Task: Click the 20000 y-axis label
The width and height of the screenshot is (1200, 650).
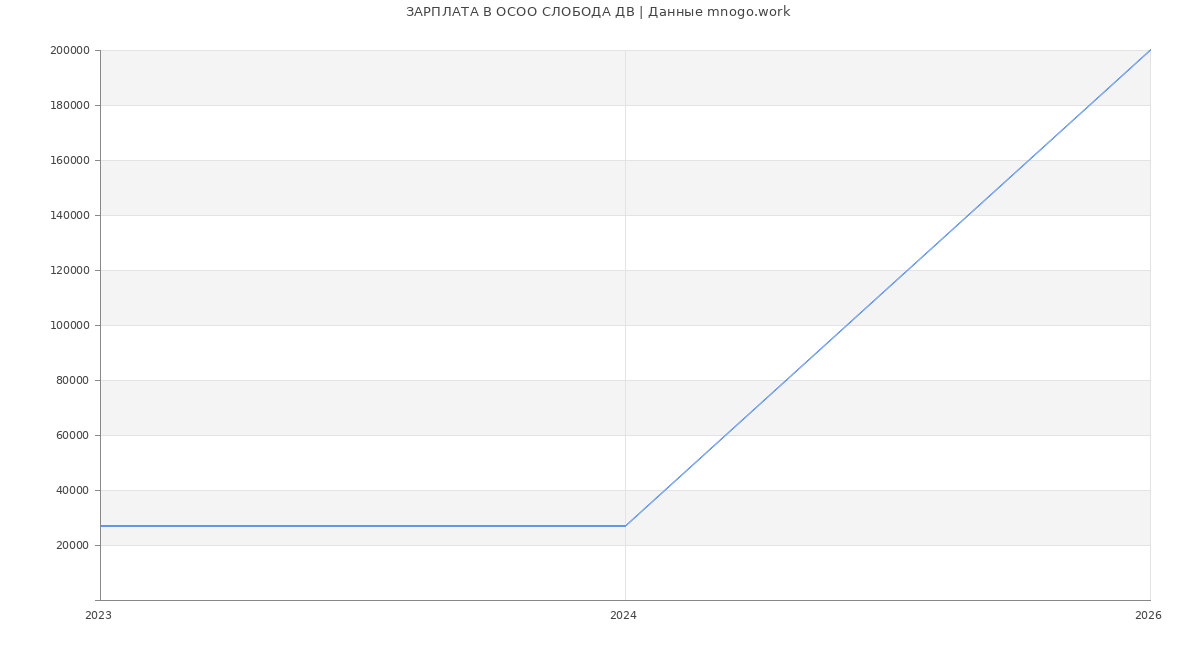Action: pos(73,546)
